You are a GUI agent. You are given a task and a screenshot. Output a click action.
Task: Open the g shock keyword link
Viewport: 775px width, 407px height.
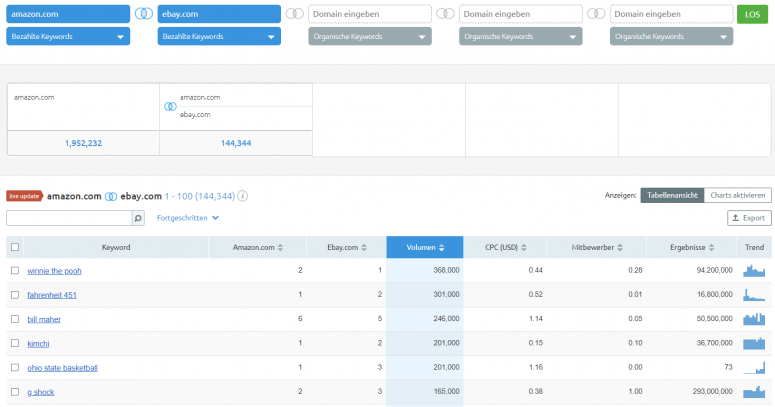click(x=41, y=392)
